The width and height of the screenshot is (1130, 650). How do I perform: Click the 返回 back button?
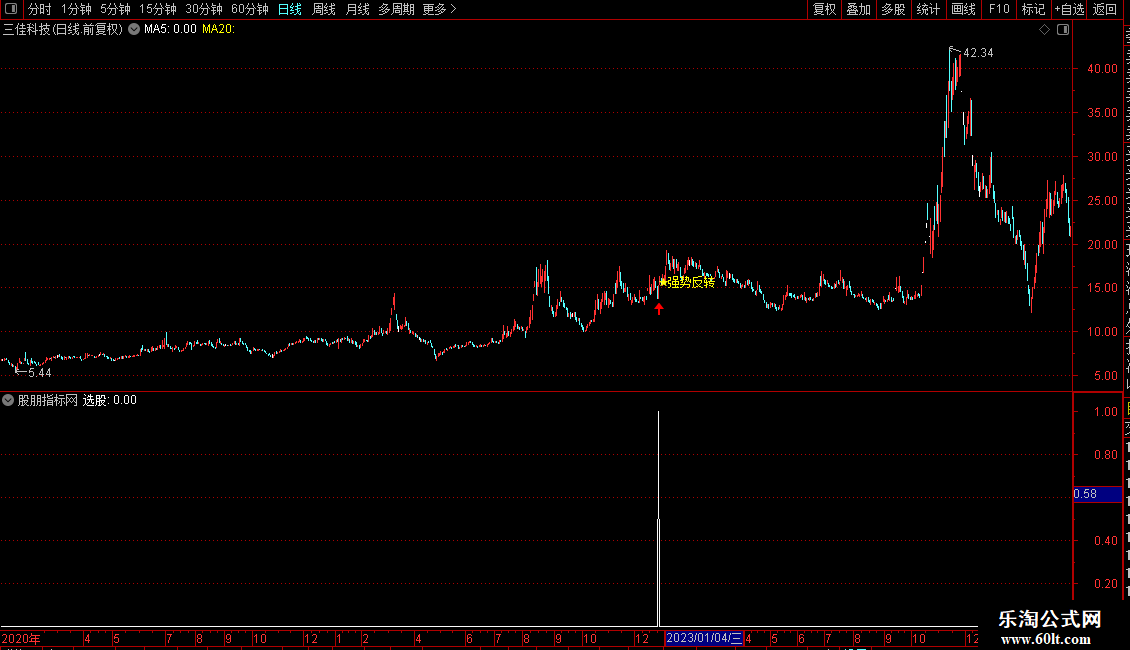click(1105, 9)
